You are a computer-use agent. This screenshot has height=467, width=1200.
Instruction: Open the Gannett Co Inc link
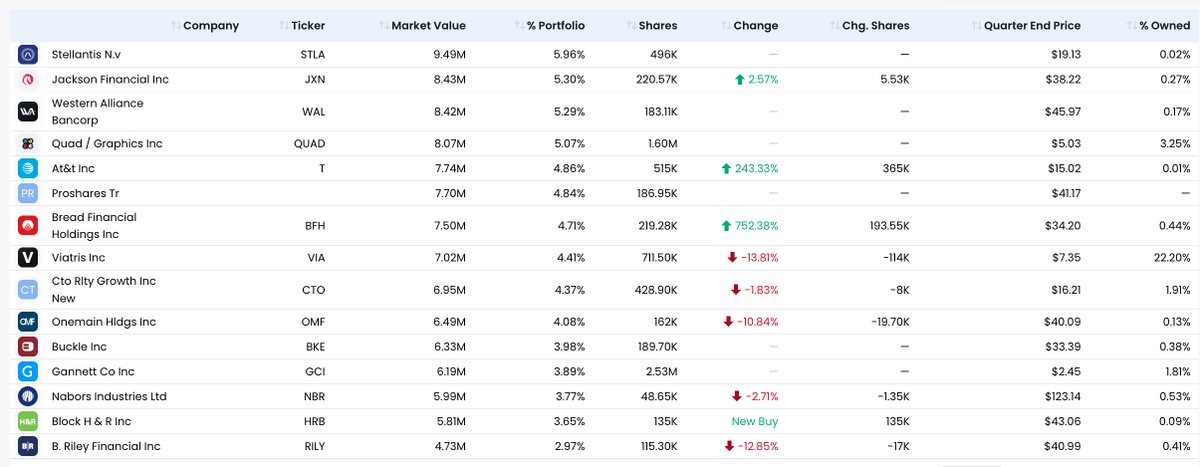92,372
